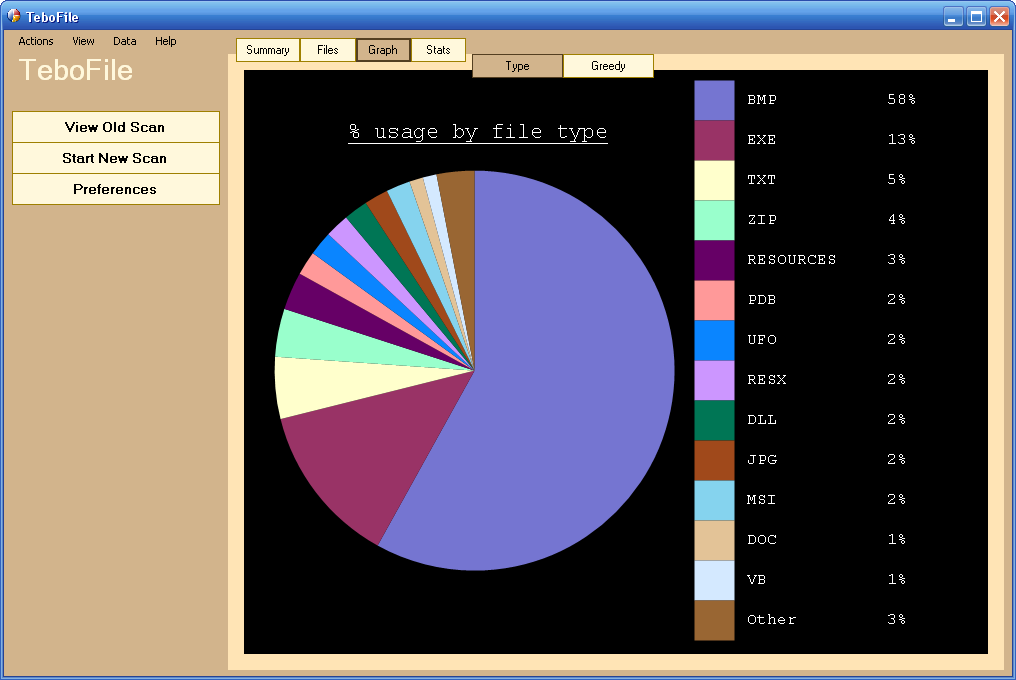Image resolution: width=1016 pixels, height=680 pixels.
Task: Click the RESOURCES legend color swatch
Action: tap(714, 260)
